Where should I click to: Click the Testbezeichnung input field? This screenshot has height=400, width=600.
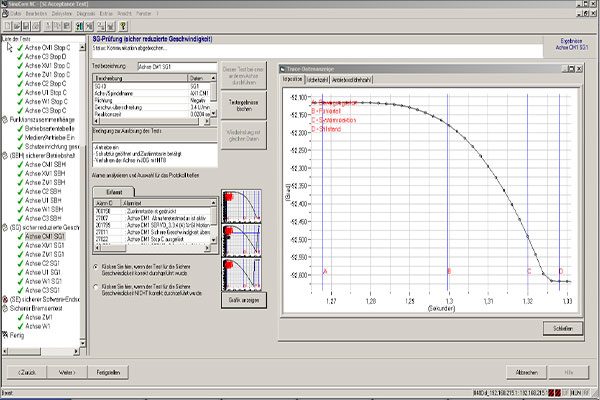point(177,66)
